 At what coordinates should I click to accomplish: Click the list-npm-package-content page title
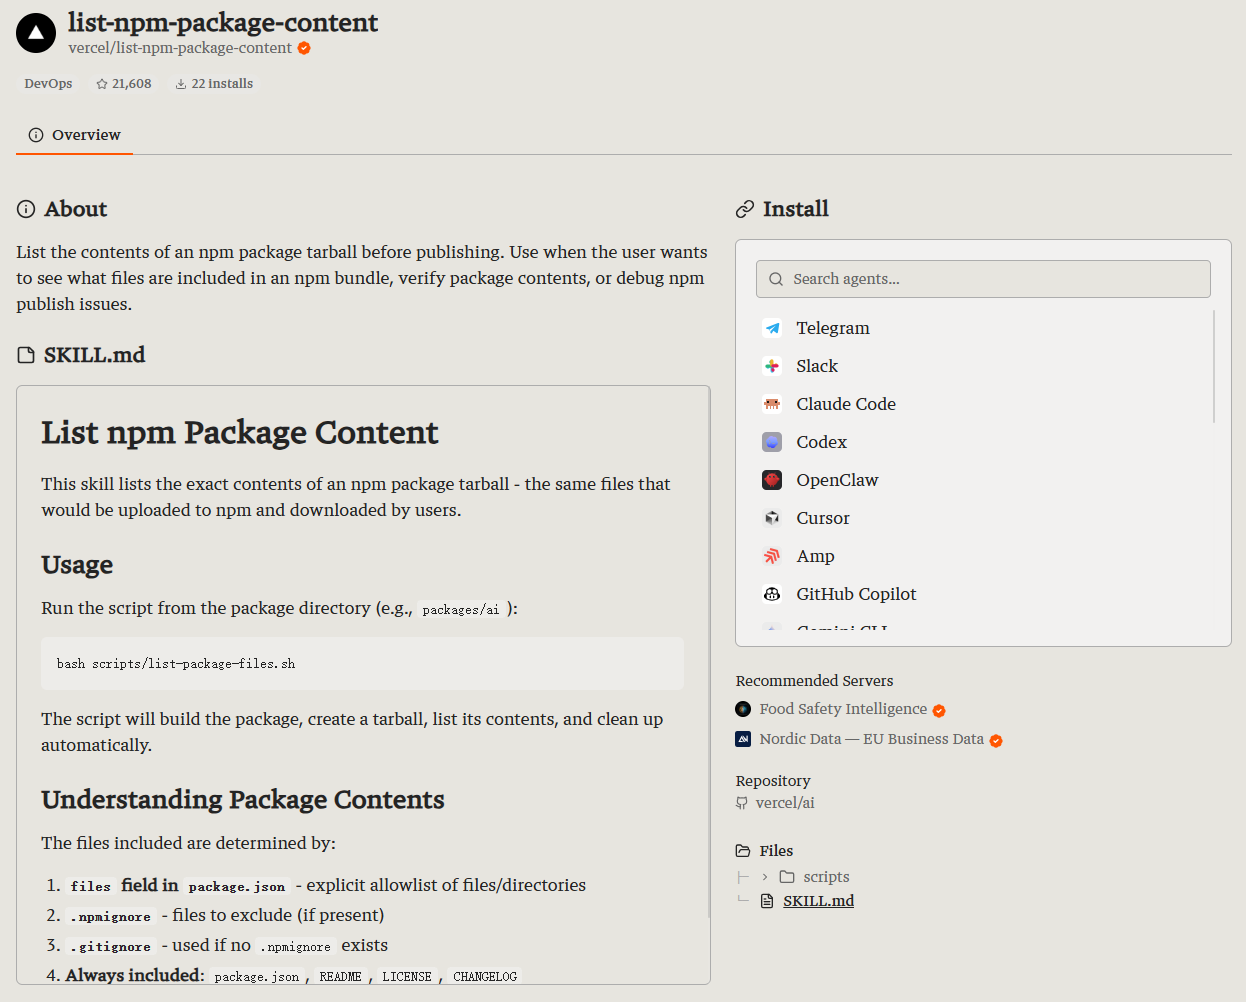pos(223,22)
